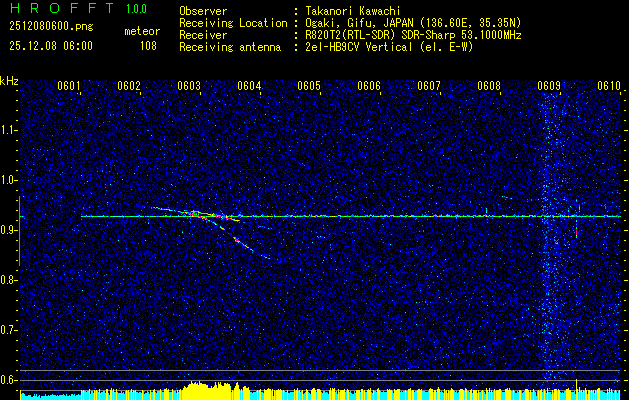Click the 1.0 kHz axis label
Image resolution: width=629 pixels, height=400 pixels.
pos(8,180)
